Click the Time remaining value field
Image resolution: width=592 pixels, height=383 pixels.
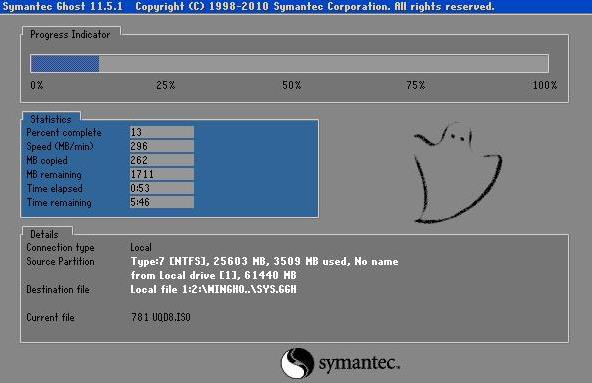tap(162, 202)
